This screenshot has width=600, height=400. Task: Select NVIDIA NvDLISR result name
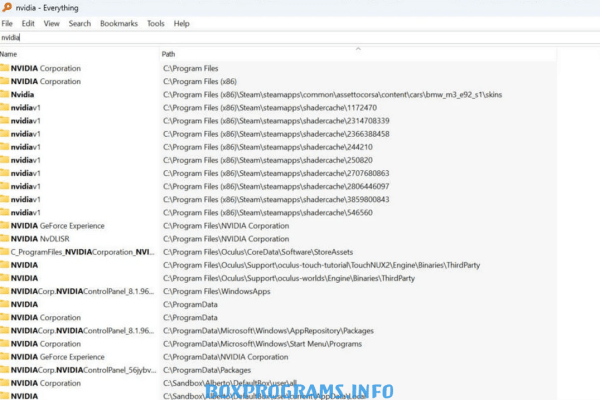pyautogui.click(x=40, y=238)
